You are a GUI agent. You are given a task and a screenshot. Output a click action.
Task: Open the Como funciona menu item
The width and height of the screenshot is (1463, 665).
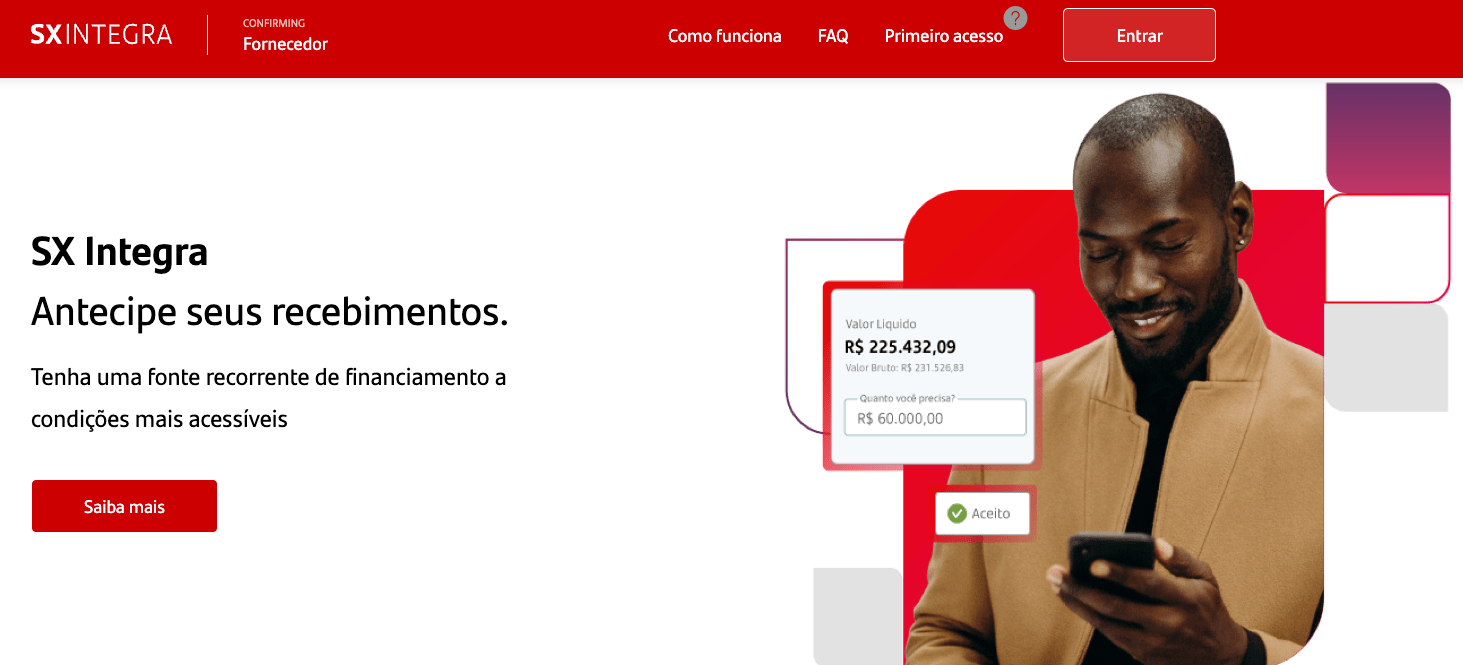(725, 36)
